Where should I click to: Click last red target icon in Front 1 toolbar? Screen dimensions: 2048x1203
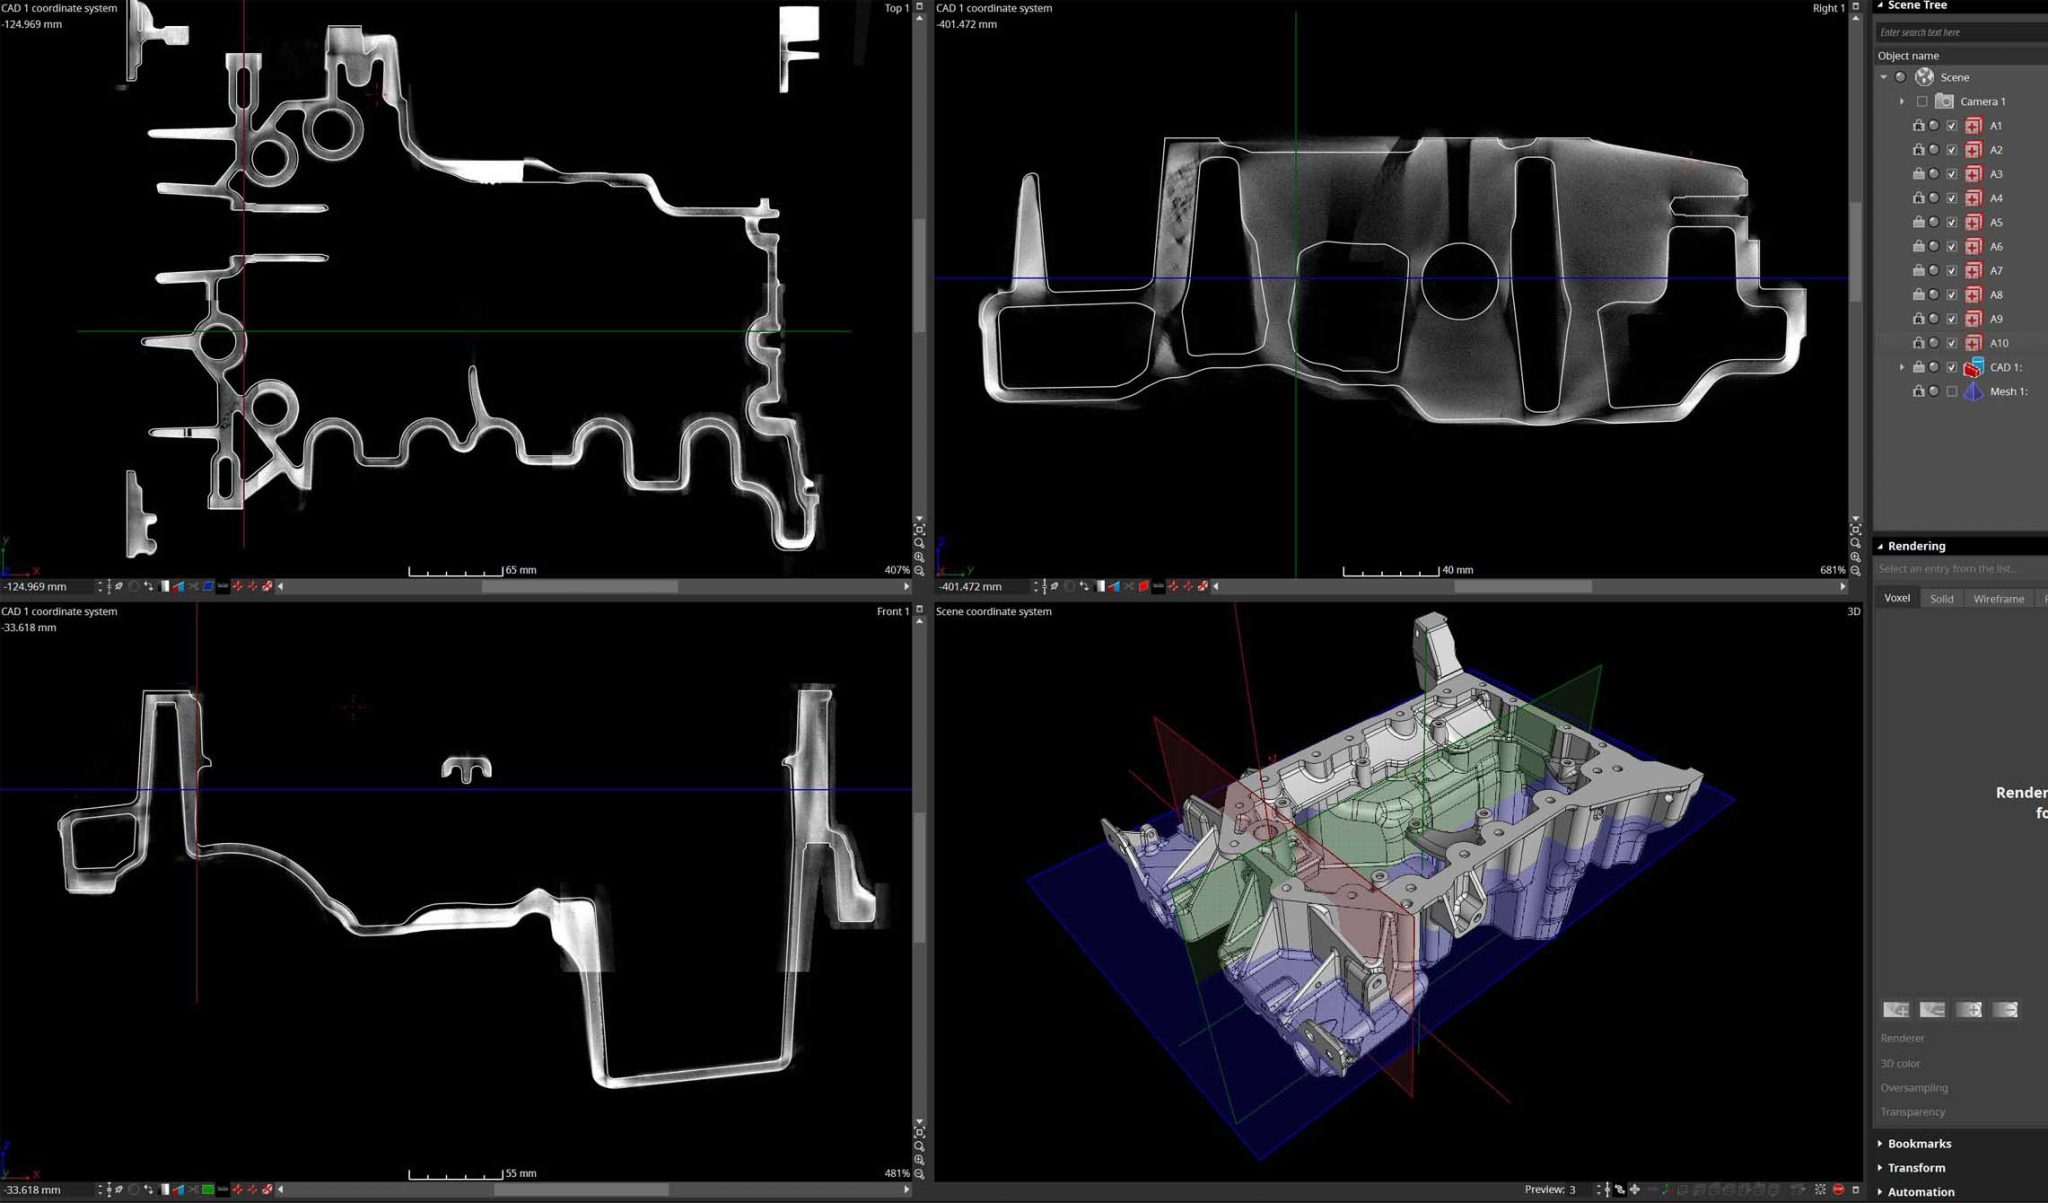click(267, 1190)
